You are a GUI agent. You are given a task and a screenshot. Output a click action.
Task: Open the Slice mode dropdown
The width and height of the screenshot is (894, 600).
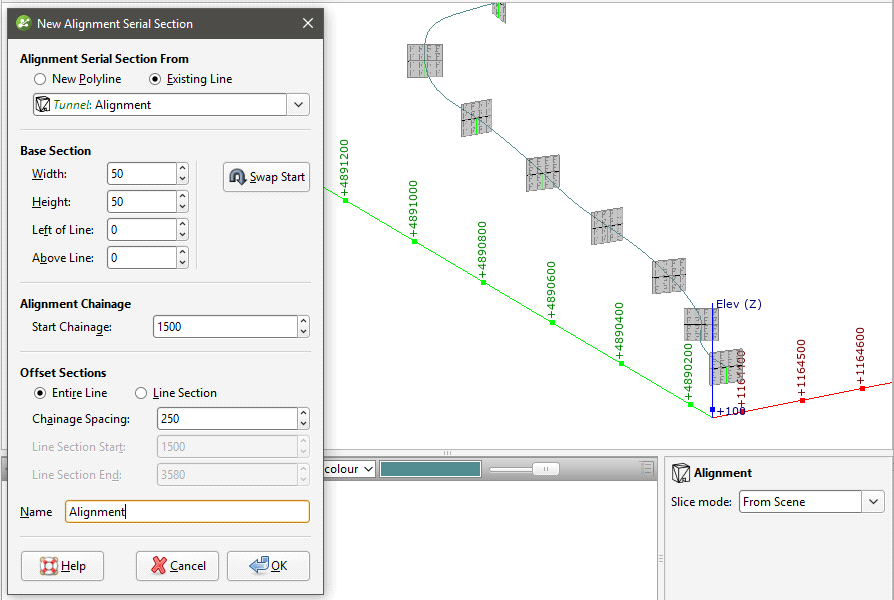877,502
